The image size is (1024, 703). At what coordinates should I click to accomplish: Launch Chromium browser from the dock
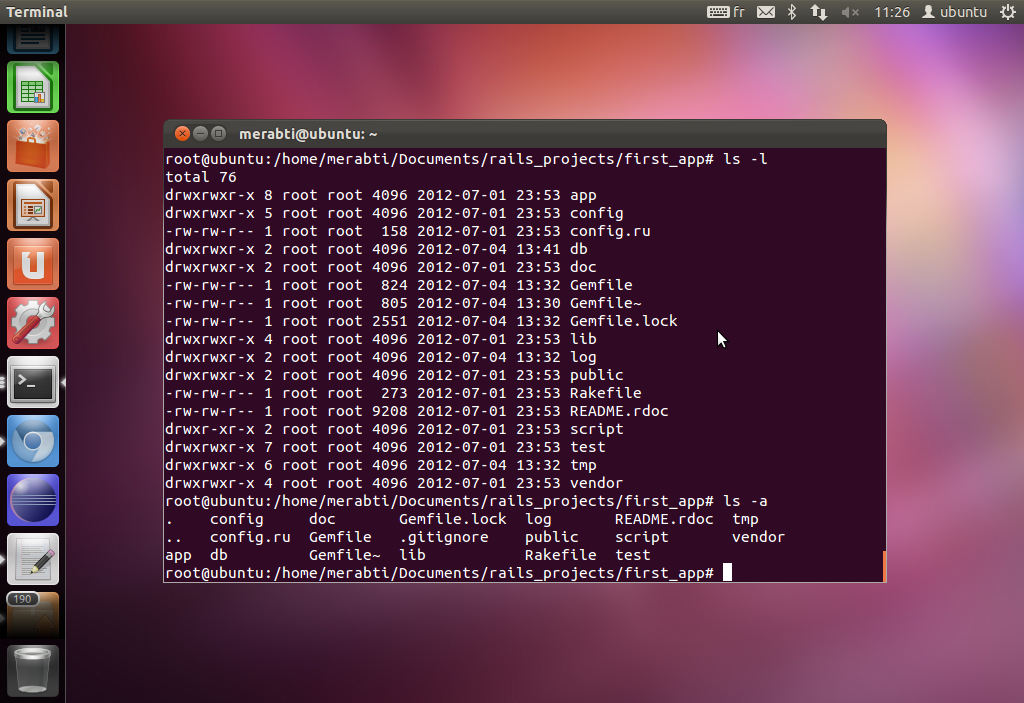pyautogui.click(x=33, y=441)
